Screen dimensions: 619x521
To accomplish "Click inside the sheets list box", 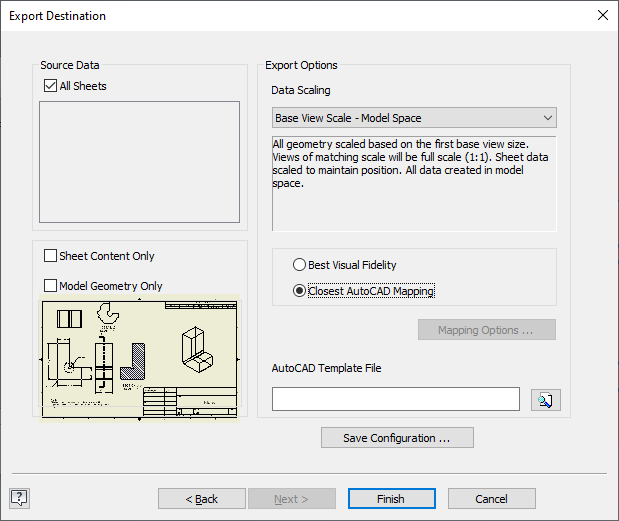I will click(x=139, y=162).
